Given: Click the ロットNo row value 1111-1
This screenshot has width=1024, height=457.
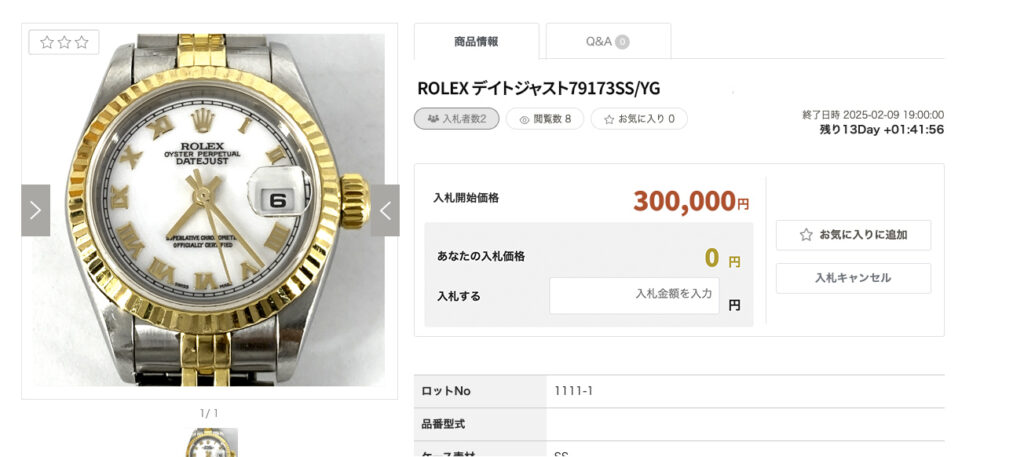Looking at the screenshot, I should (573, 391).
